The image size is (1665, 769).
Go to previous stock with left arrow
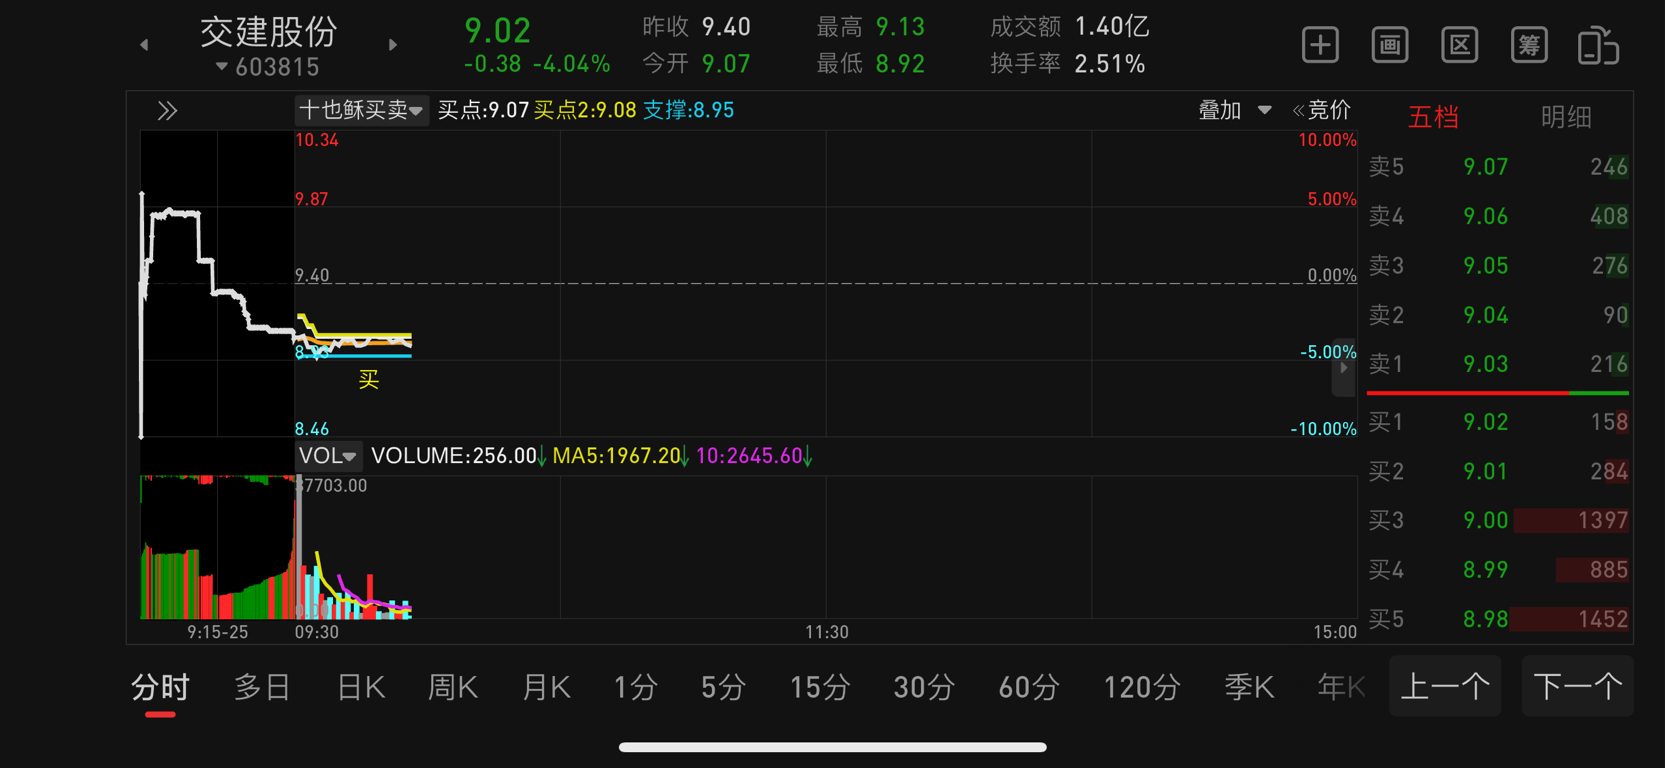tap(144, 45)
